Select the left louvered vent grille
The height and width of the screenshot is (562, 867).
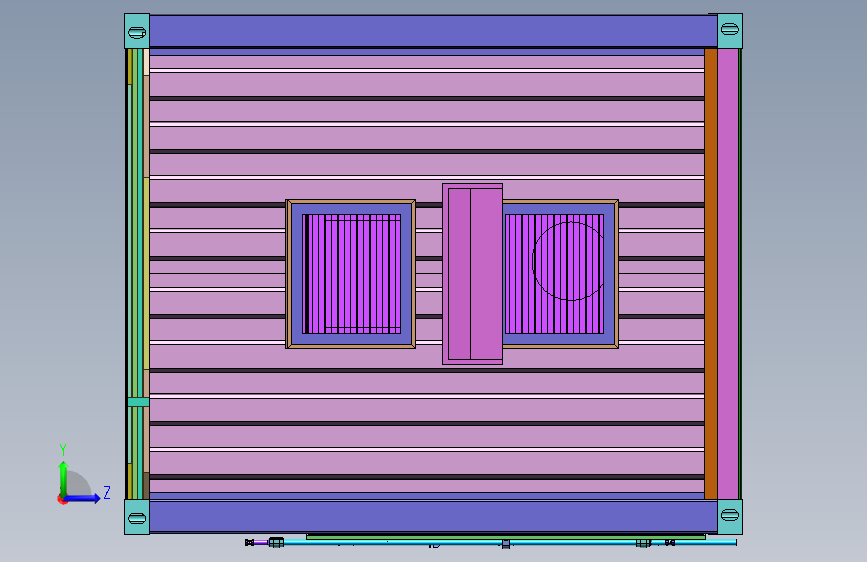point(352,274)
